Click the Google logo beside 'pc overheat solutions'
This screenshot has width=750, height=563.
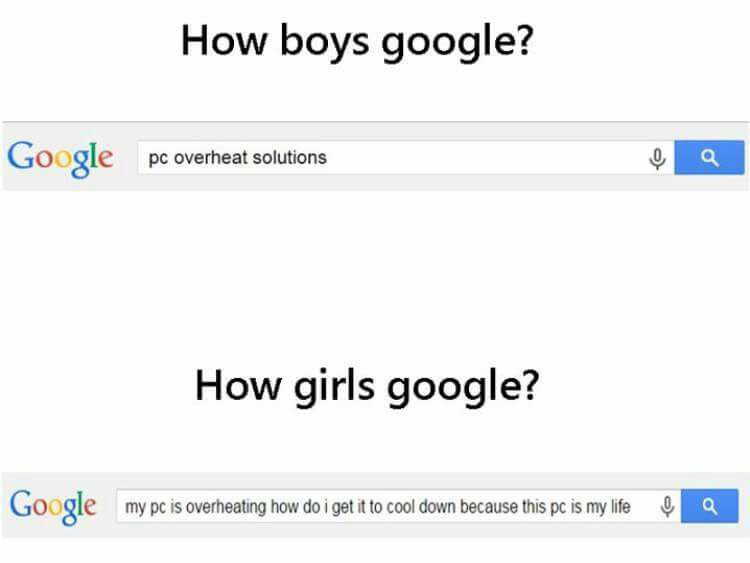click(x=60, y=159)
